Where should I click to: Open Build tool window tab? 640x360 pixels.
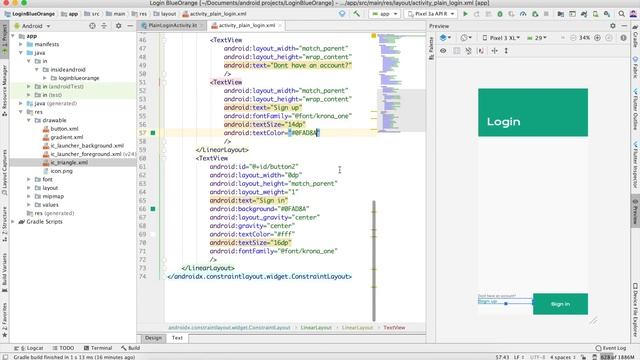tap(131, 348)
